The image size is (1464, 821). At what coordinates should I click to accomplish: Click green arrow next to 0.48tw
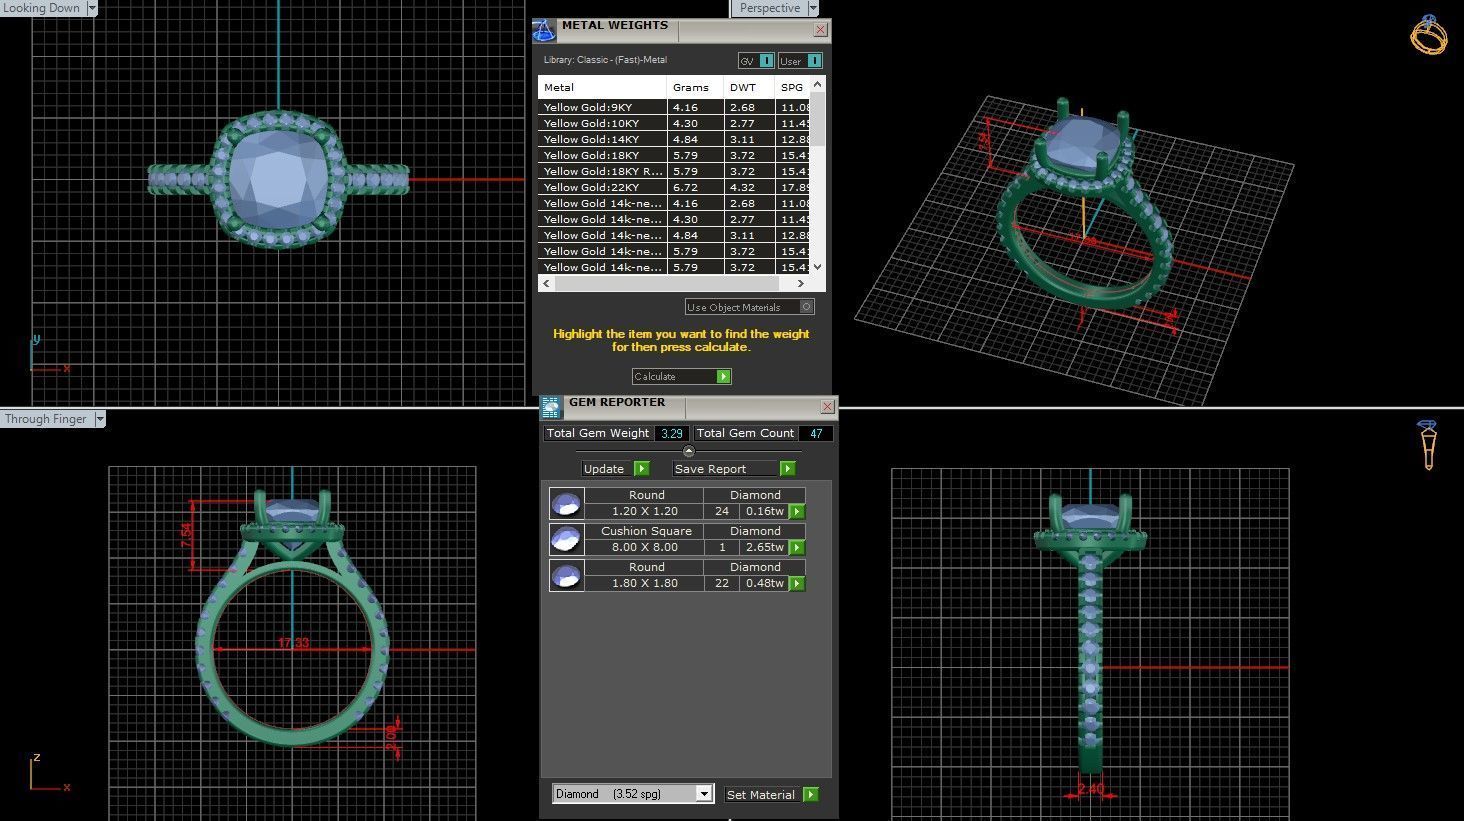[797, 583]
